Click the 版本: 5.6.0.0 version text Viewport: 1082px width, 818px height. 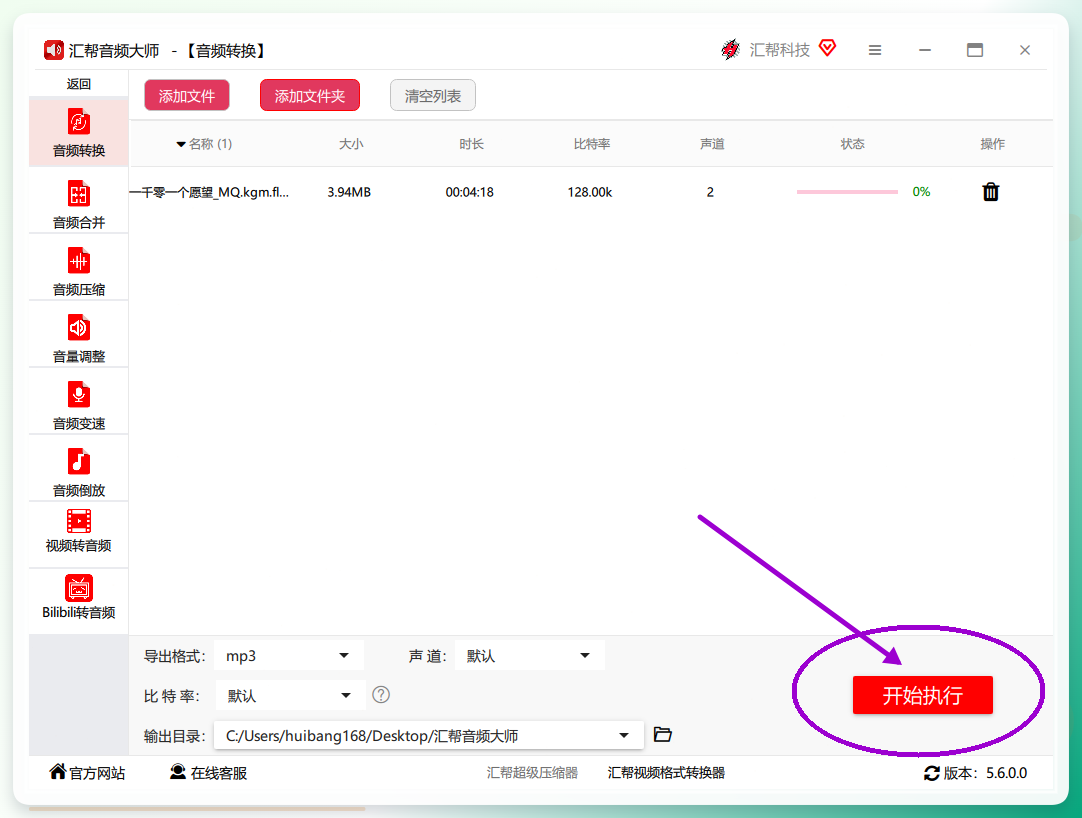pyautogui.click(x=985, y=773)
